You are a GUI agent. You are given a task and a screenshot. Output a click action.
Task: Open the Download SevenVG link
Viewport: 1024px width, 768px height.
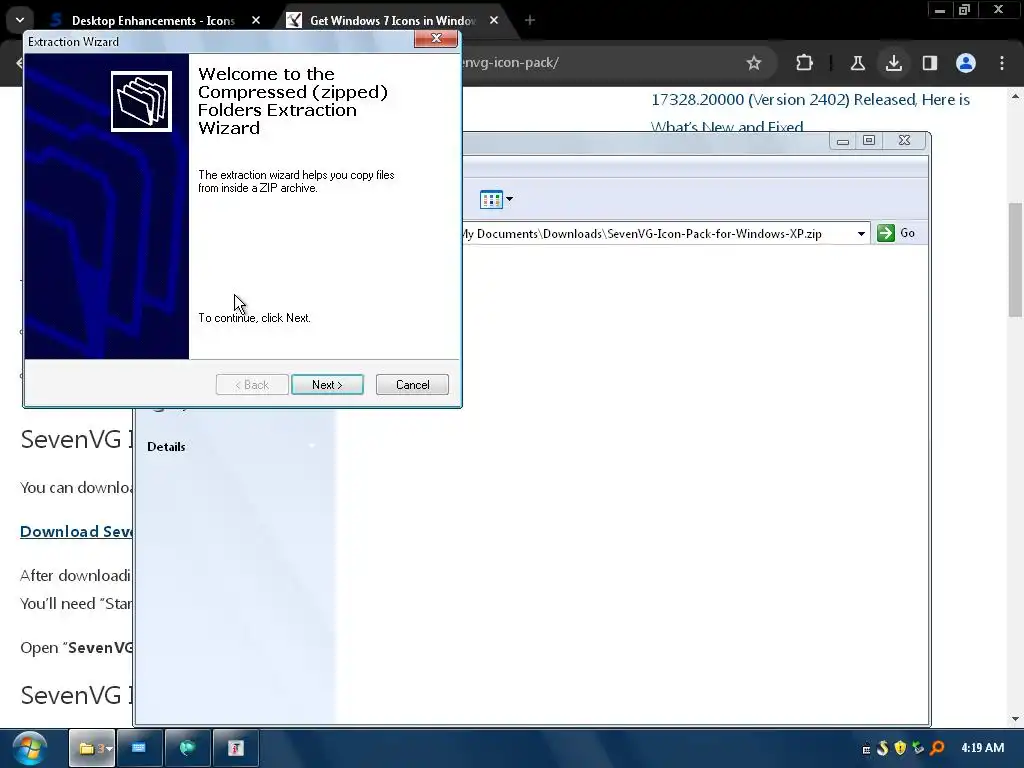click(x=76, y=532)
